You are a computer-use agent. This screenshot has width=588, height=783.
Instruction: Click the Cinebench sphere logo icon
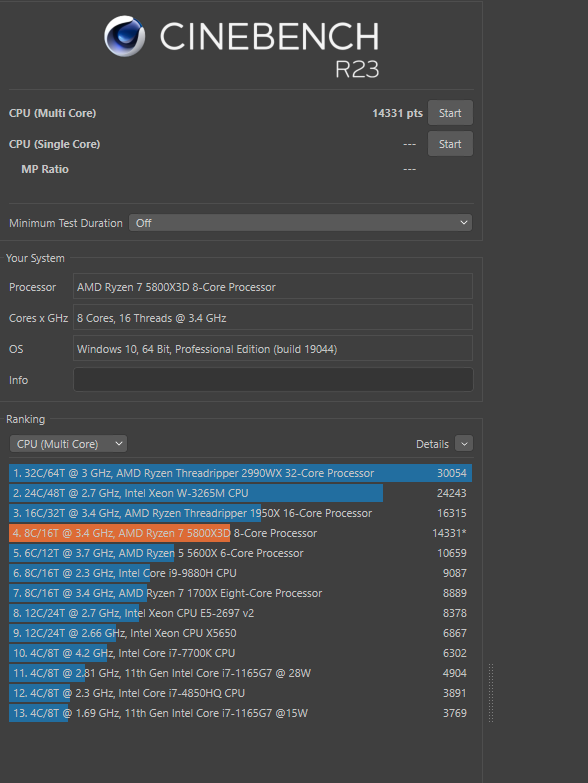pos(125,36)
